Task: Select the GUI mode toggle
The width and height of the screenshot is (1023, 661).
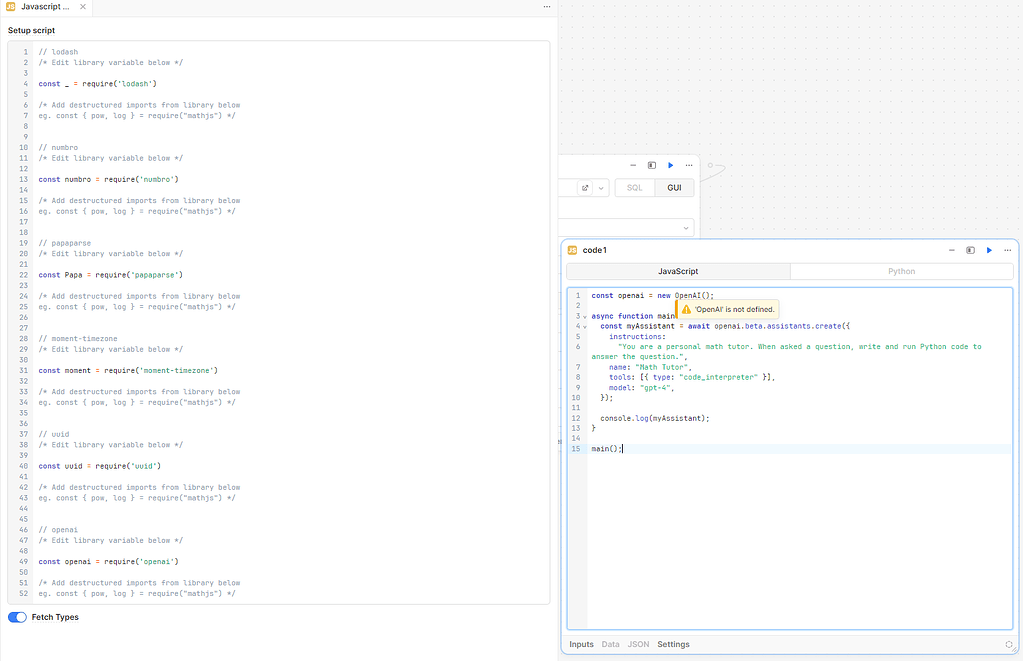Action: 674,187
